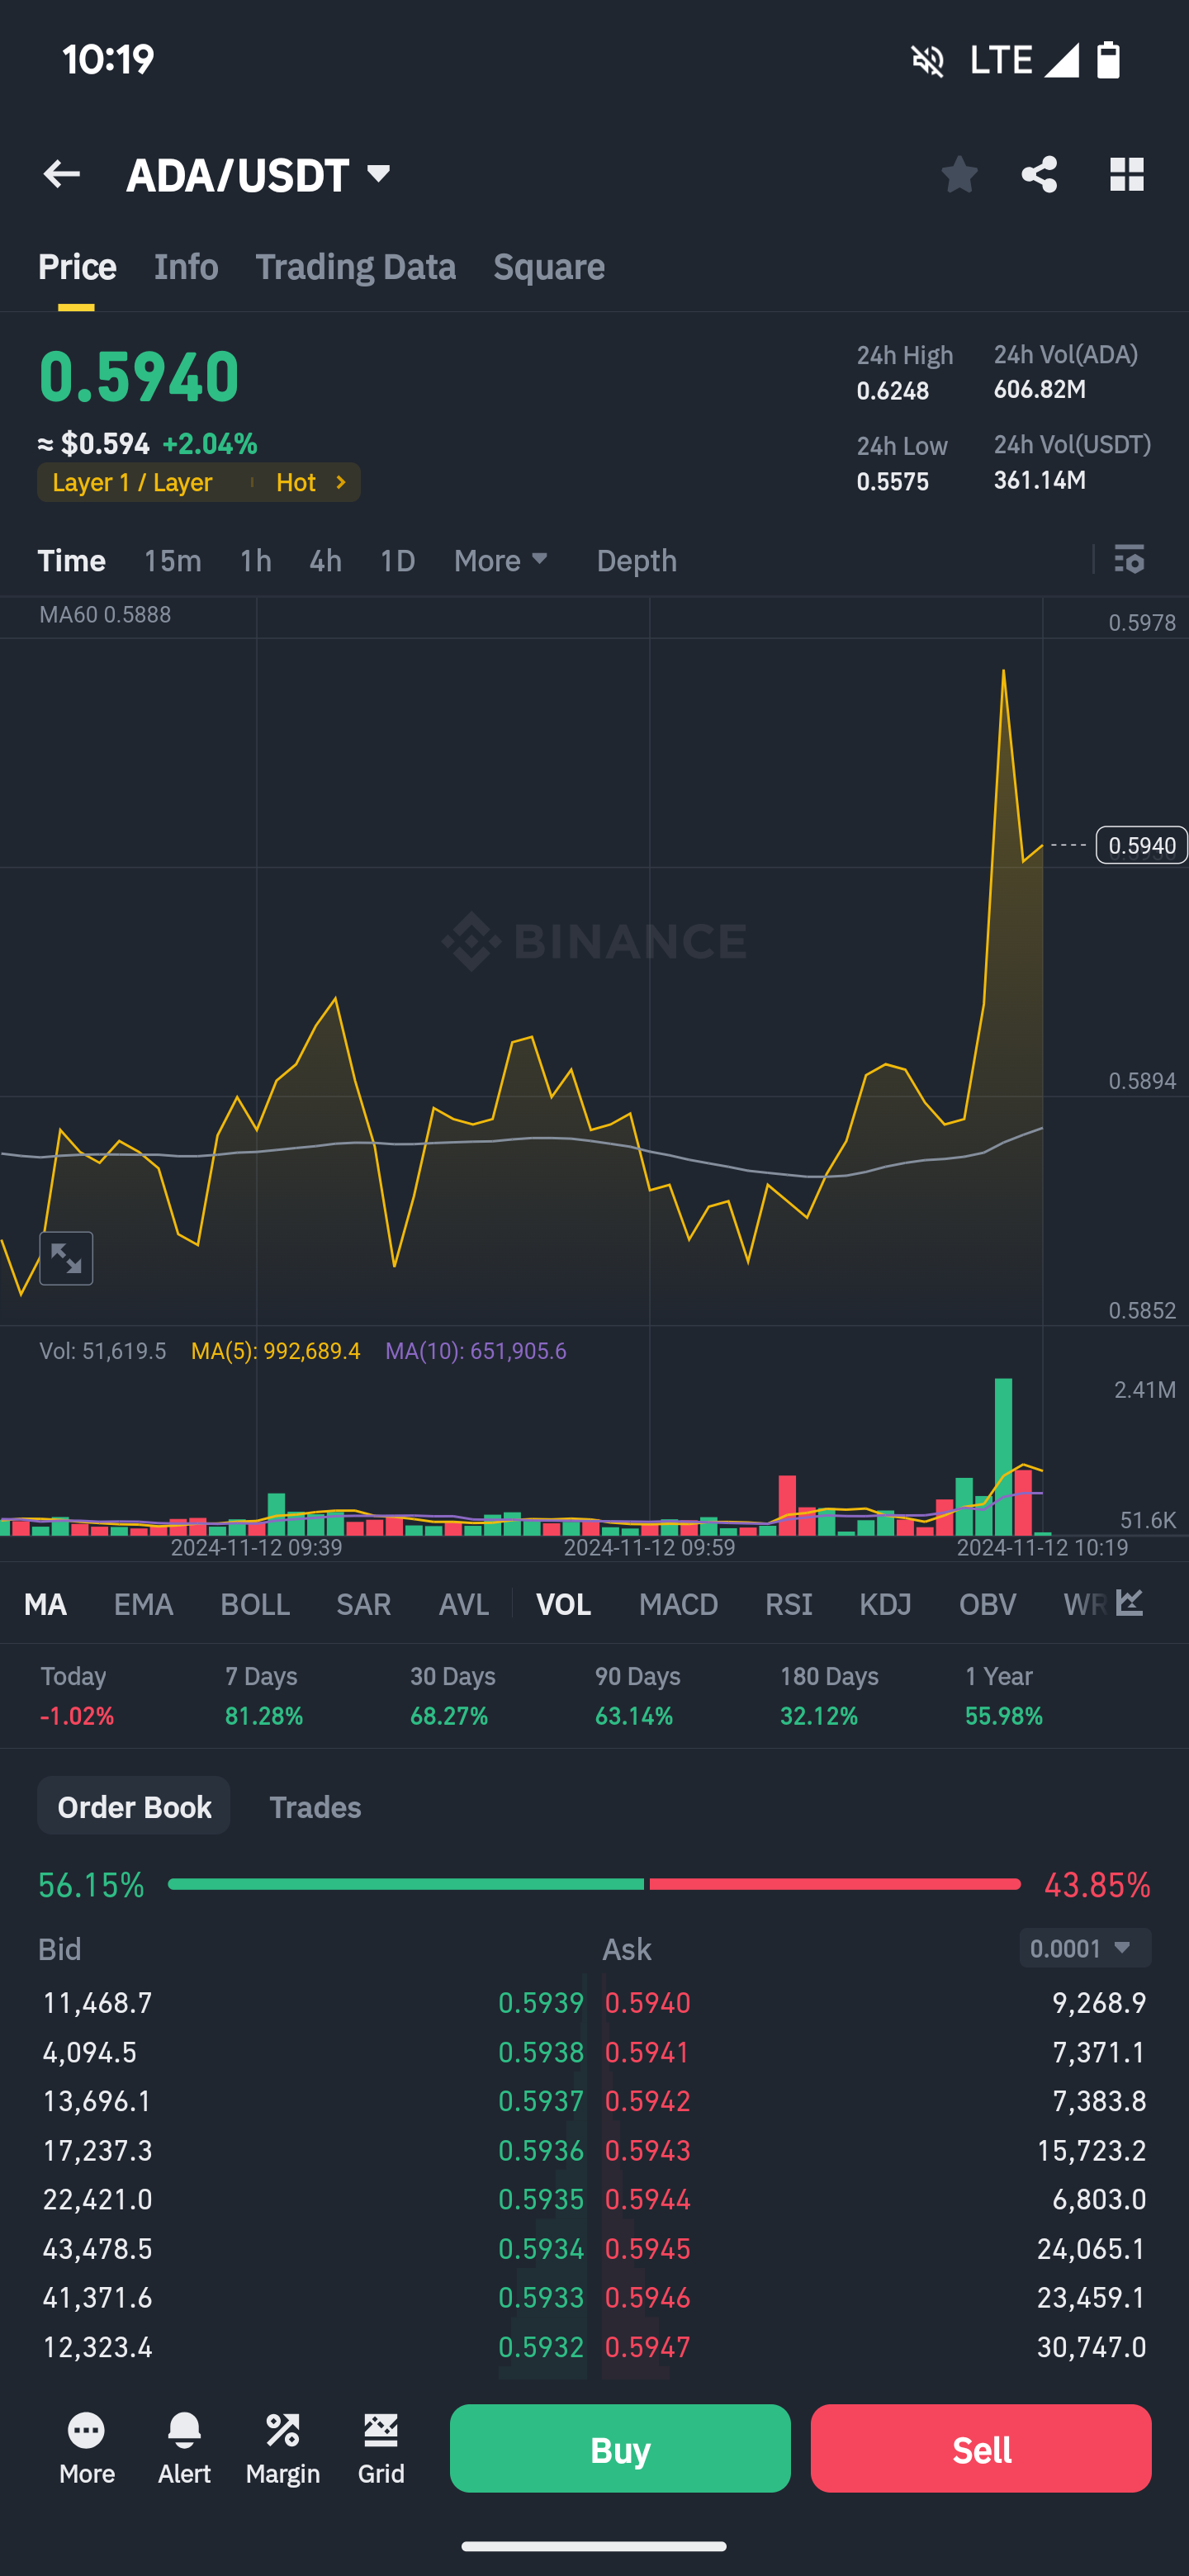Tap ask amount 30,747.0

(x=1091, y=2346)
